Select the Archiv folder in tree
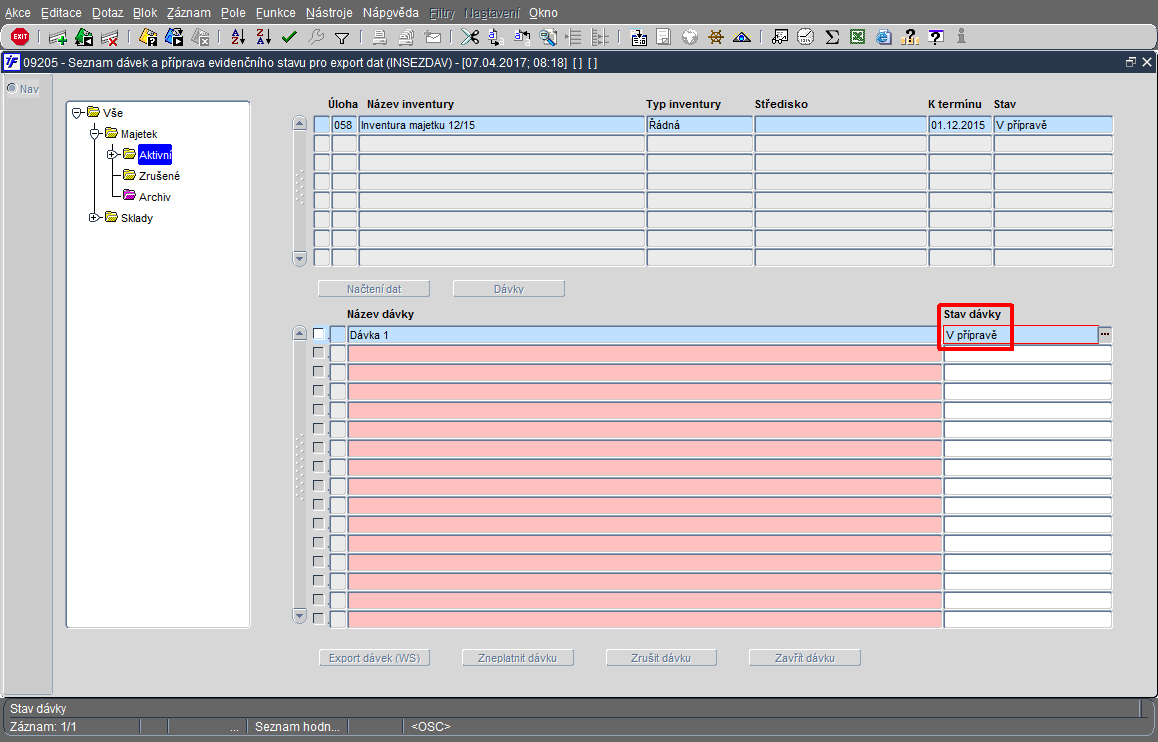 click(x=154, y=196)
